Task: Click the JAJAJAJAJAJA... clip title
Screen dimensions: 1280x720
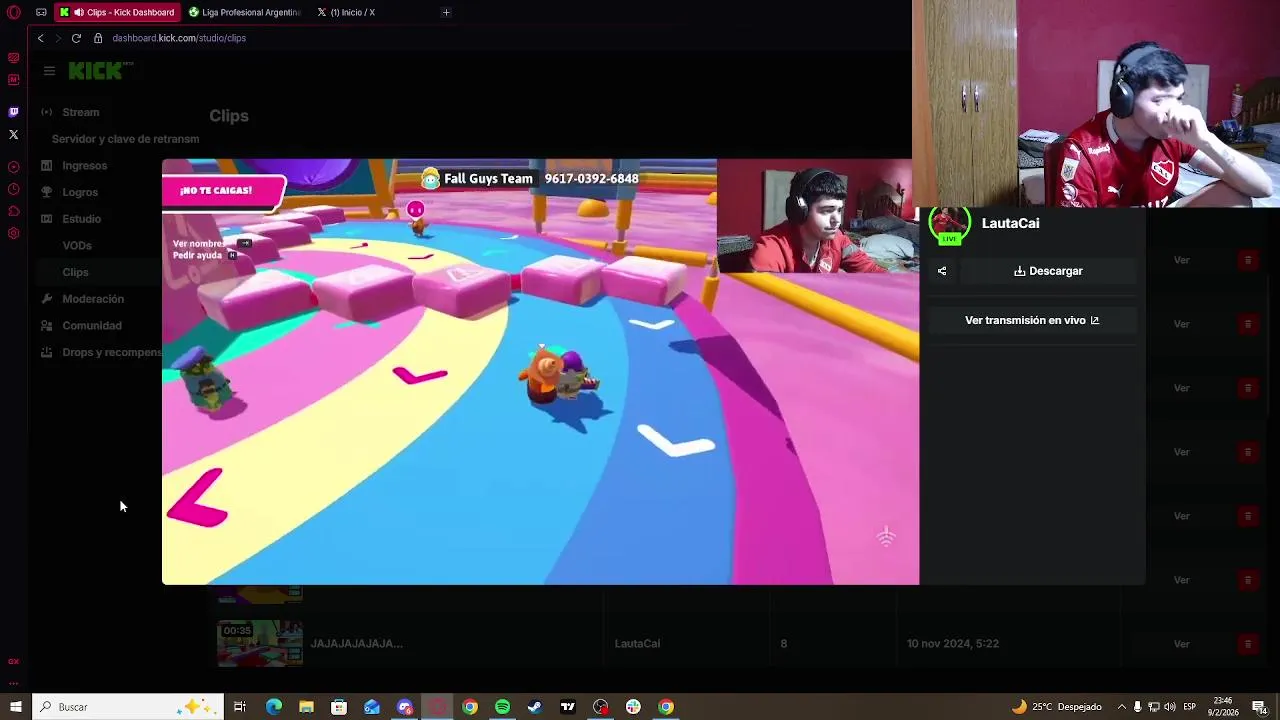Action: coord(356,644)
